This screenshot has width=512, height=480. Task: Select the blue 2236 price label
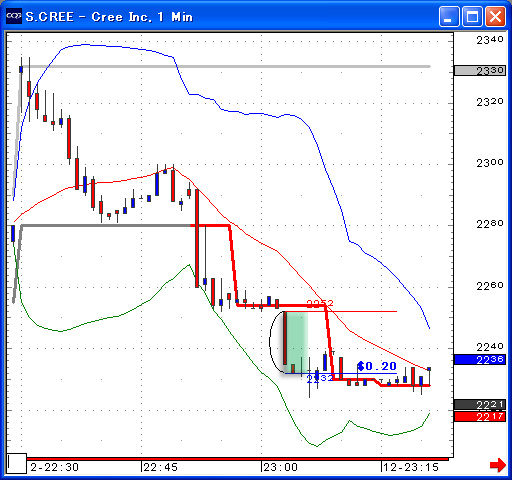tap(480, 360)
